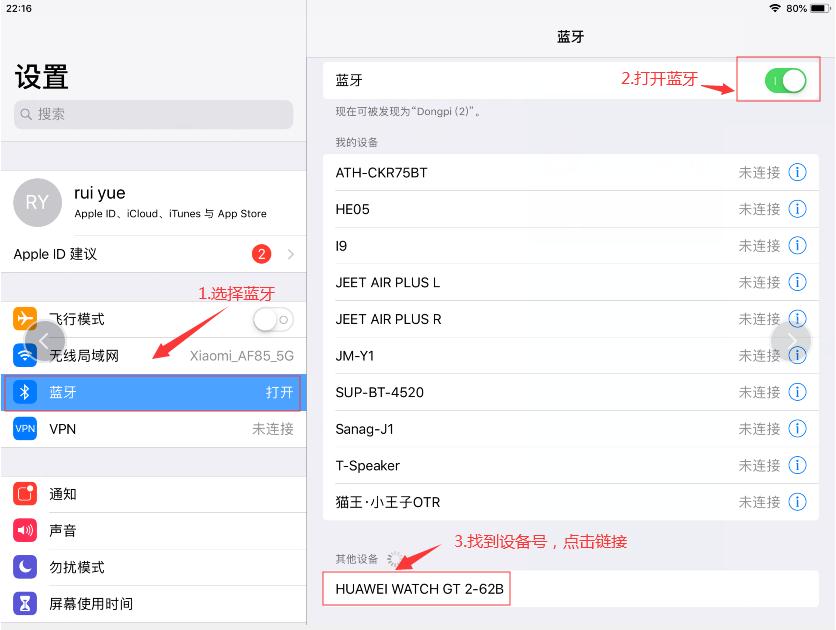The height and width of the screenshot is (630, 836).
Task: Connect to HUAWEI WATCH GT 2-62B
Action: coord(570,588)
